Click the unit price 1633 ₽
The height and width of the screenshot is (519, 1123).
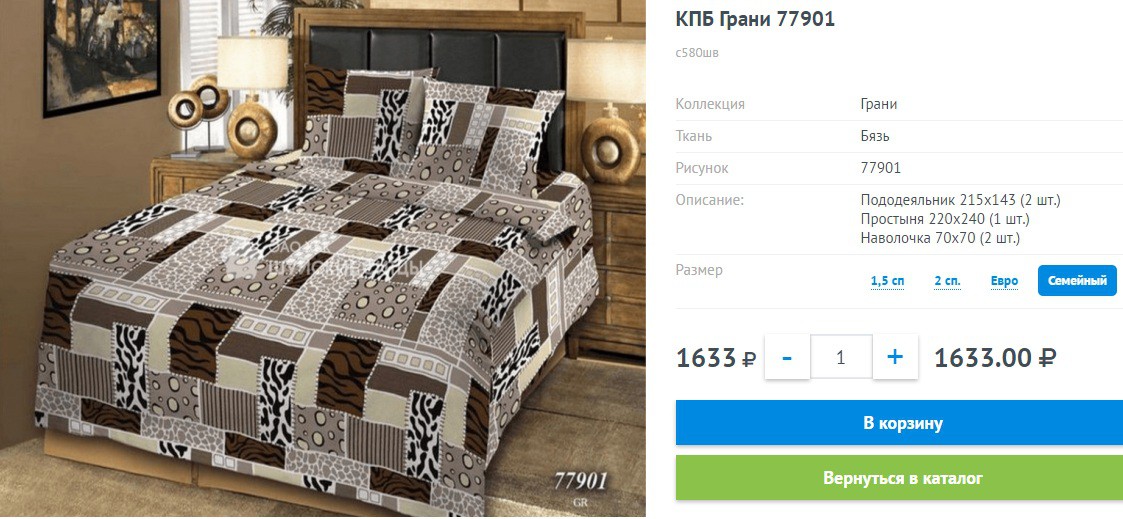point(716,357)
